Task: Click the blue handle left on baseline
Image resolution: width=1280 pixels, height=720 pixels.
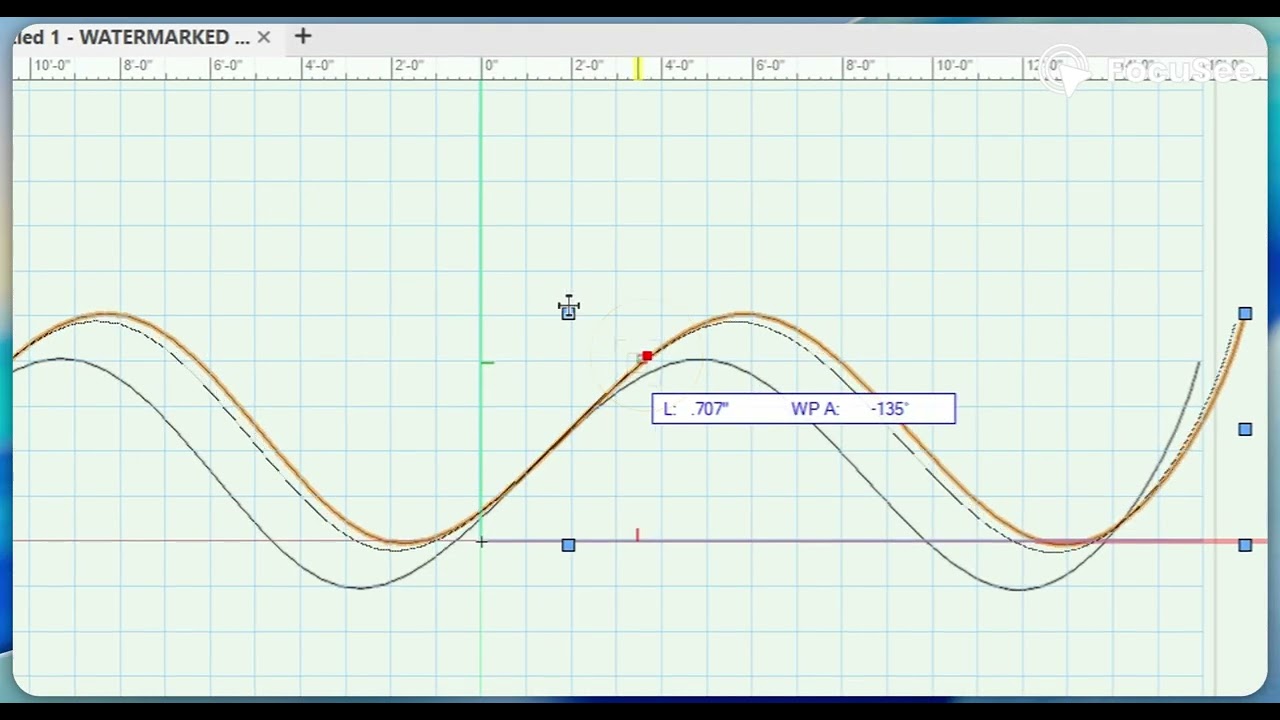Action: [x=568, y=545]
